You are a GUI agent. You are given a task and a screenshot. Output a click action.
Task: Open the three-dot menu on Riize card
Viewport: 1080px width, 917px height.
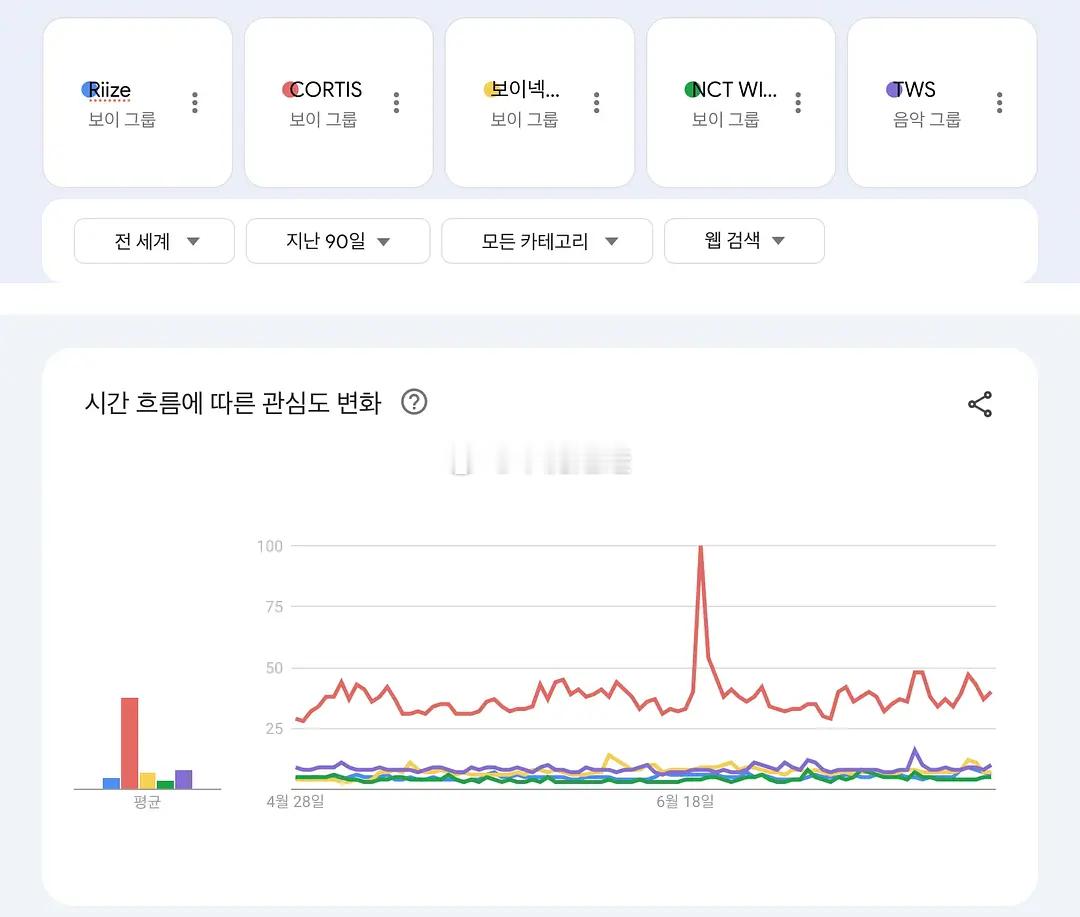[195, 103]
